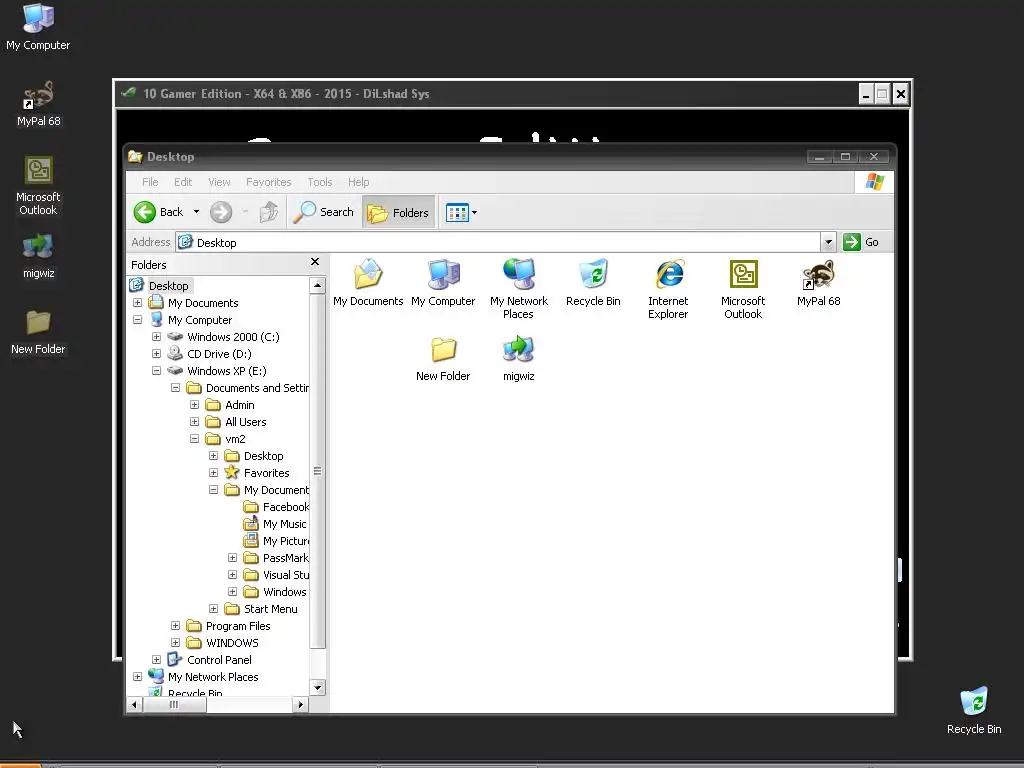1024x768 pixels.
Task: Click the Back arrow toolbar button
Action: [159, 212]
